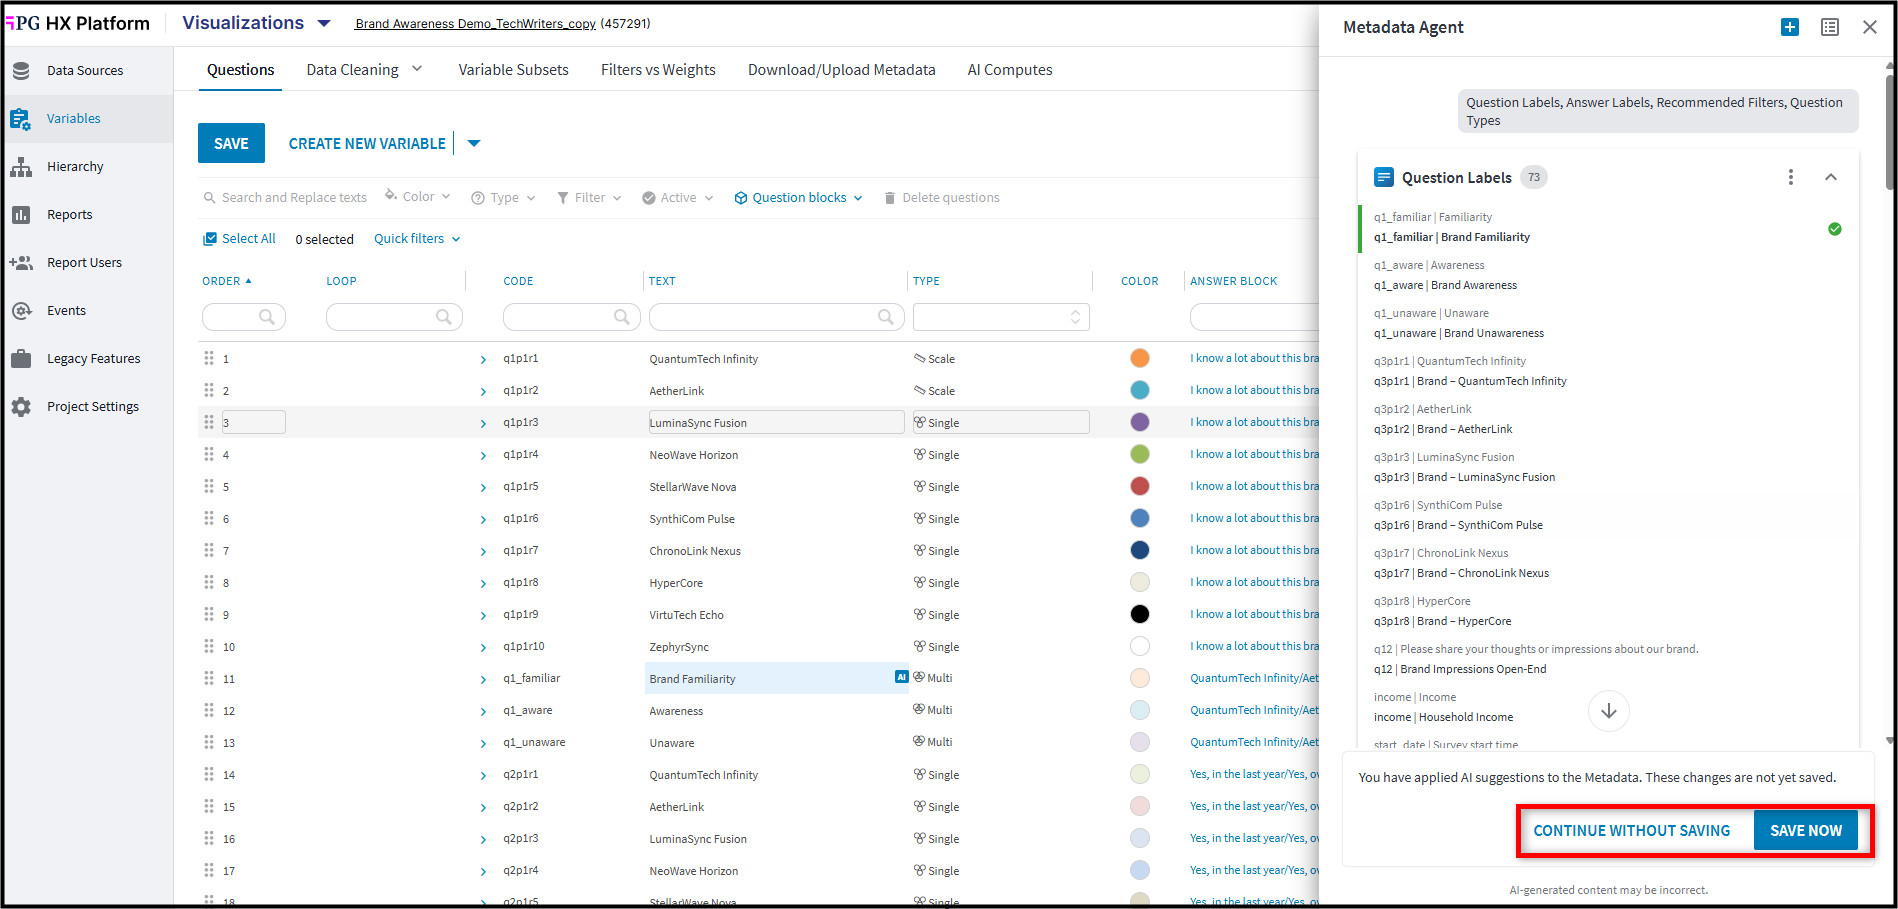Click the AI badge on Brand Familiarity
The width and height of the screenshot is (1898, 909).
(901, 677)
